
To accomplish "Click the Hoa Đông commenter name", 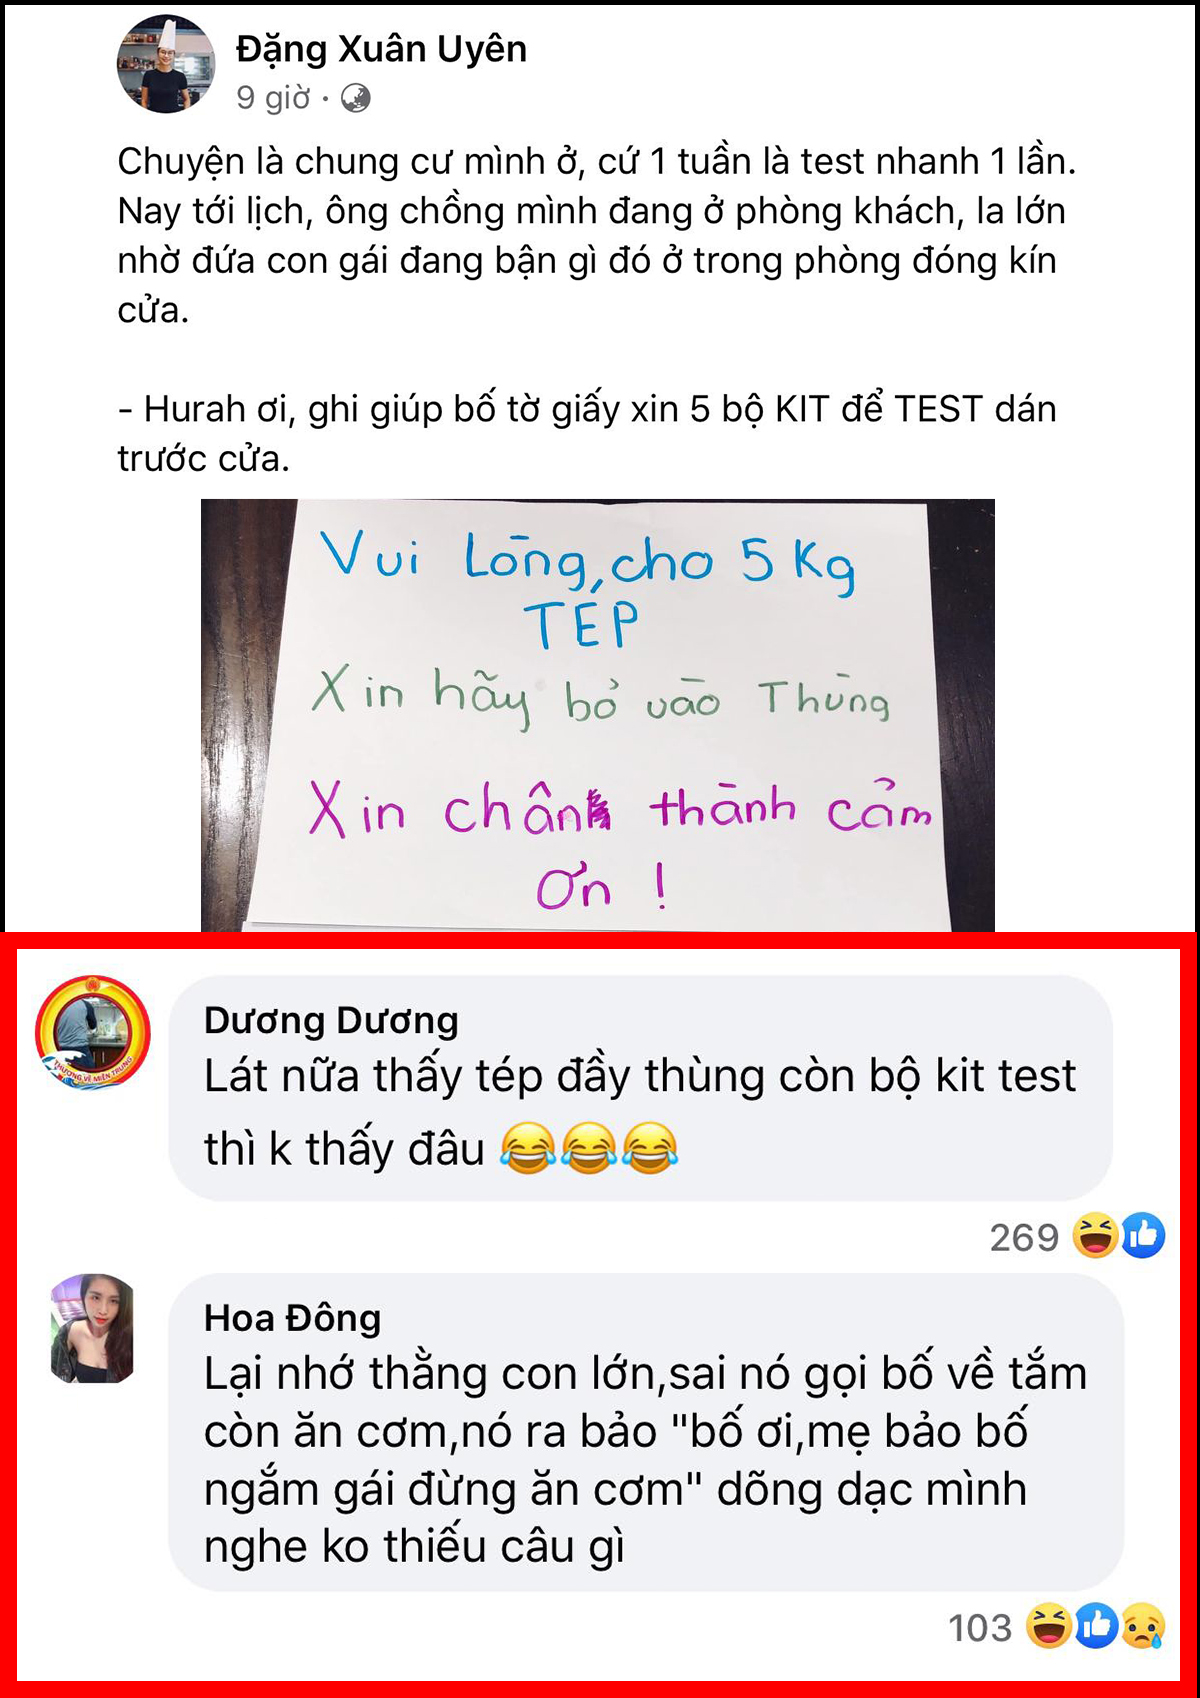I will 292,1318.
